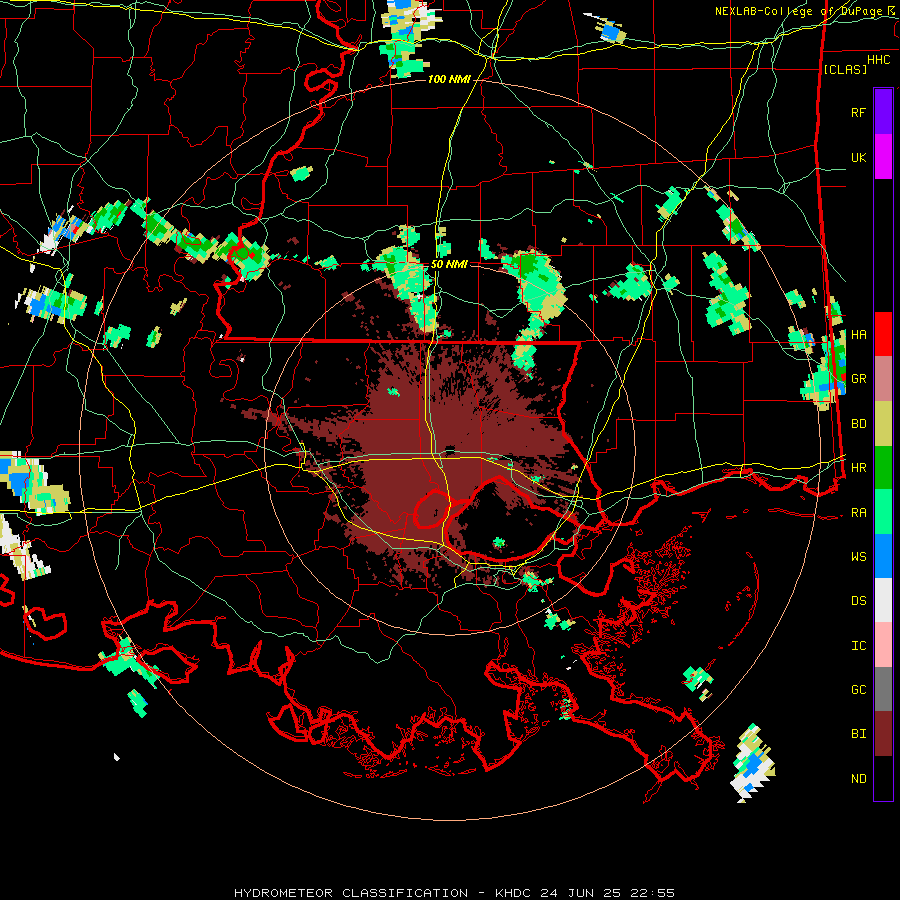Pick the light green RA legend swatch
The width and height of the screenshot is (900, 900).
click(x=883, y=512)
